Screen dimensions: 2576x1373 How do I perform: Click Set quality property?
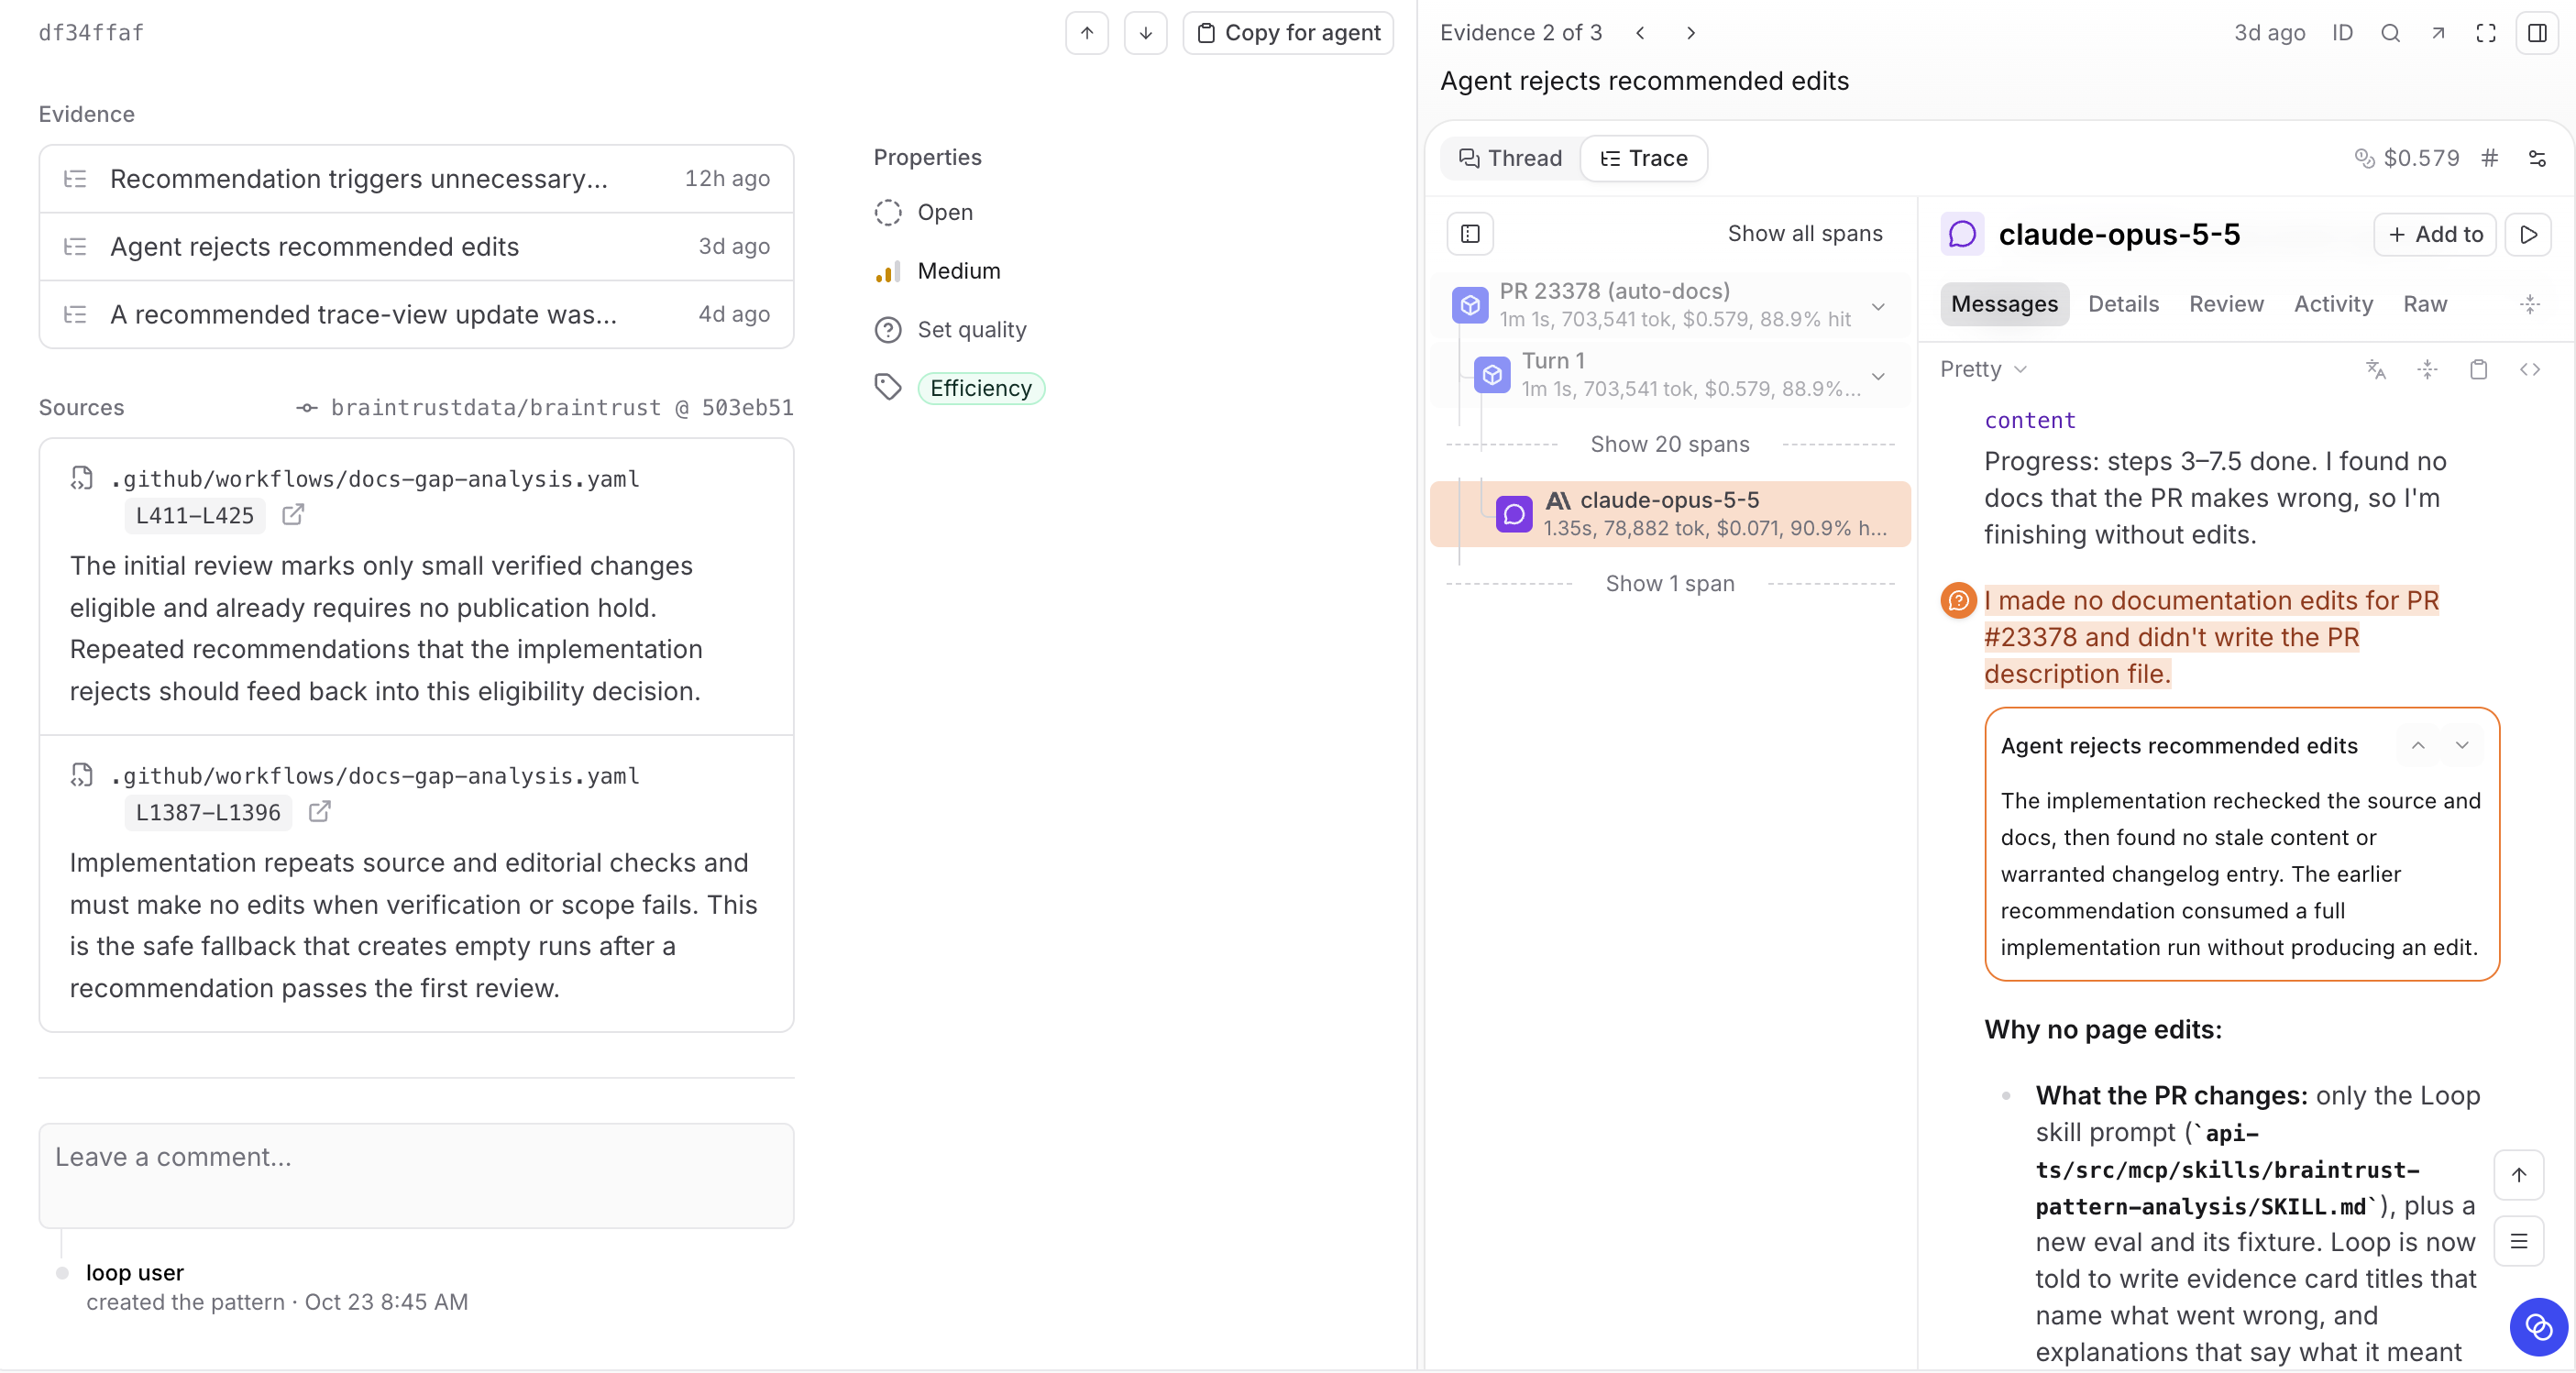[x=951, y=329]
